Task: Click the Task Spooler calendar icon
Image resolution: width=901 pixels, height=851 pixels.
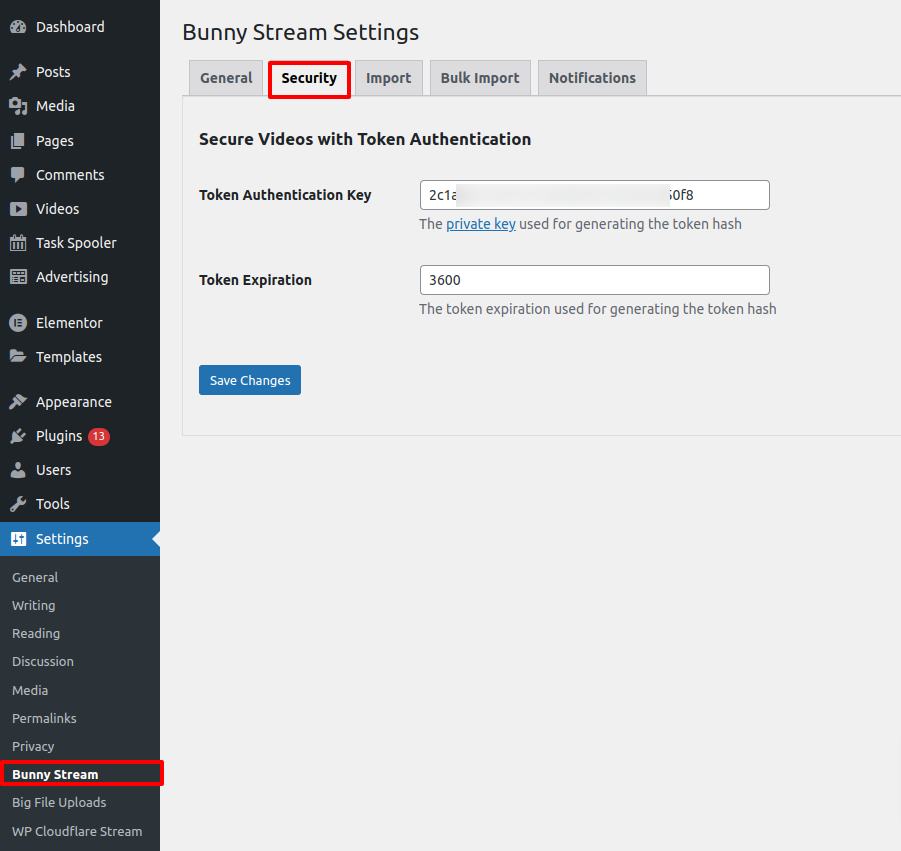Action: pyautogui.click(x=18, y=243)
